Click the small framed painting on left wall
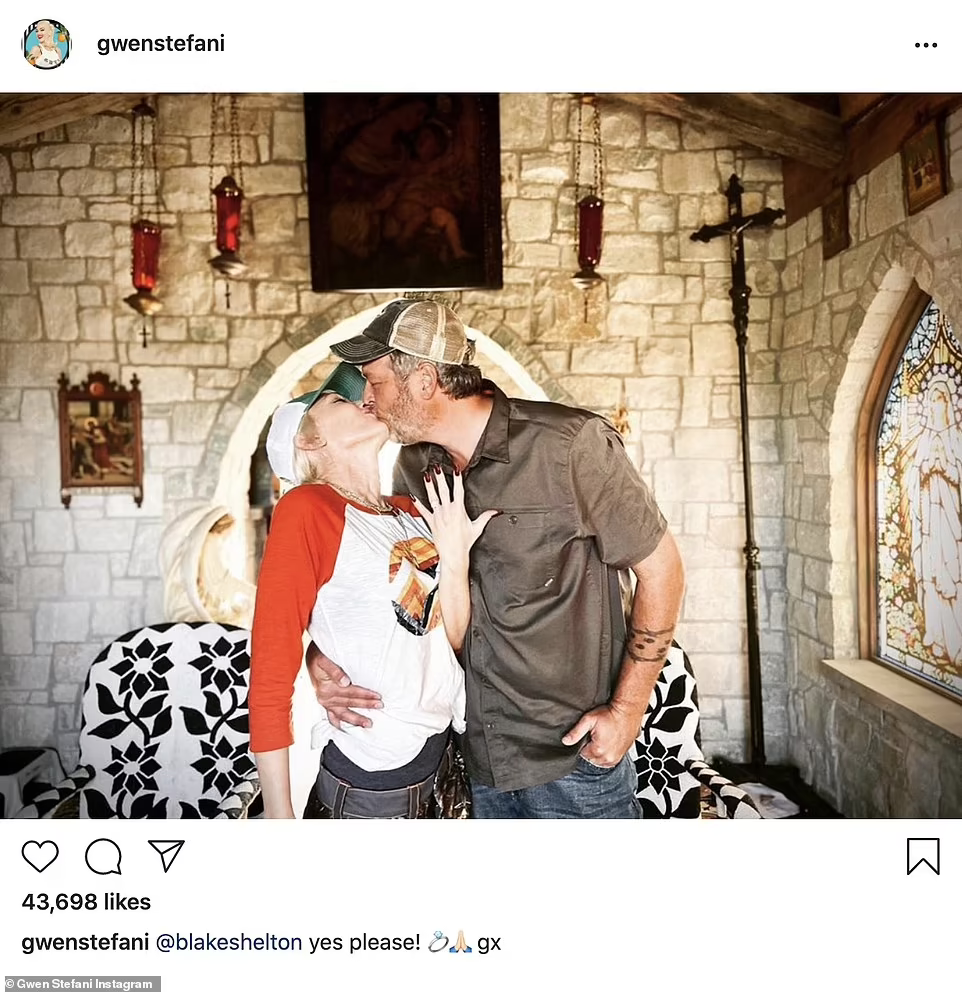 pyautogui.click(x=100, y=440)
